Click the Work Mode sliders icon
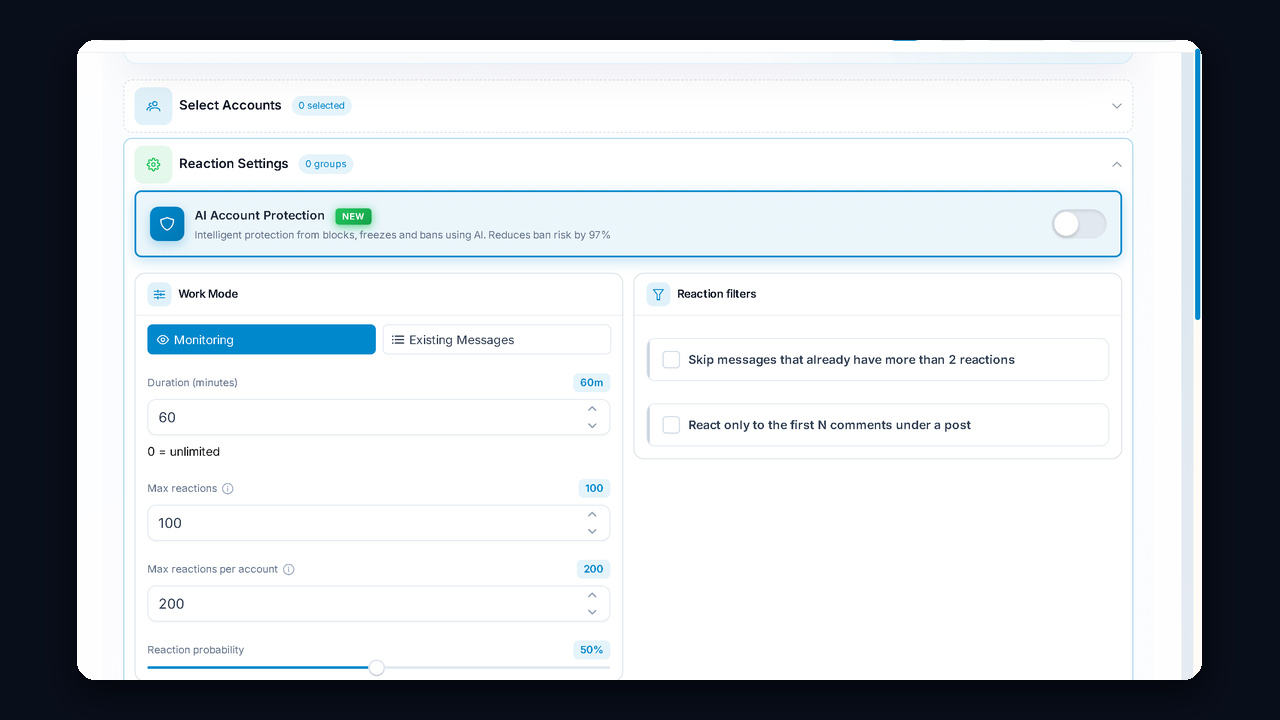The height and width of the screenshot is (720, 1280). [x=159, y=294]
